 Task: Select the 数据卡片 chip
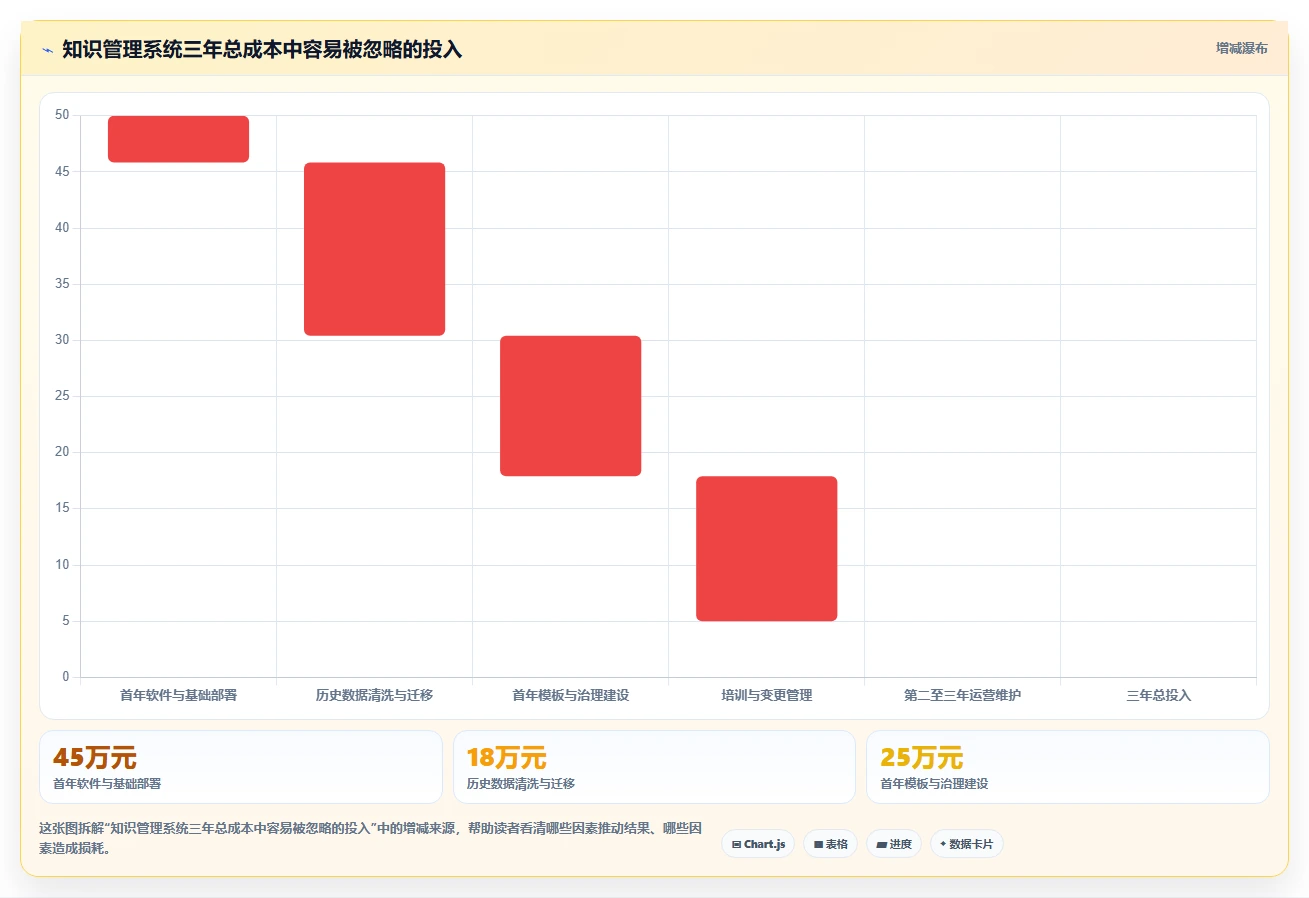966,844
